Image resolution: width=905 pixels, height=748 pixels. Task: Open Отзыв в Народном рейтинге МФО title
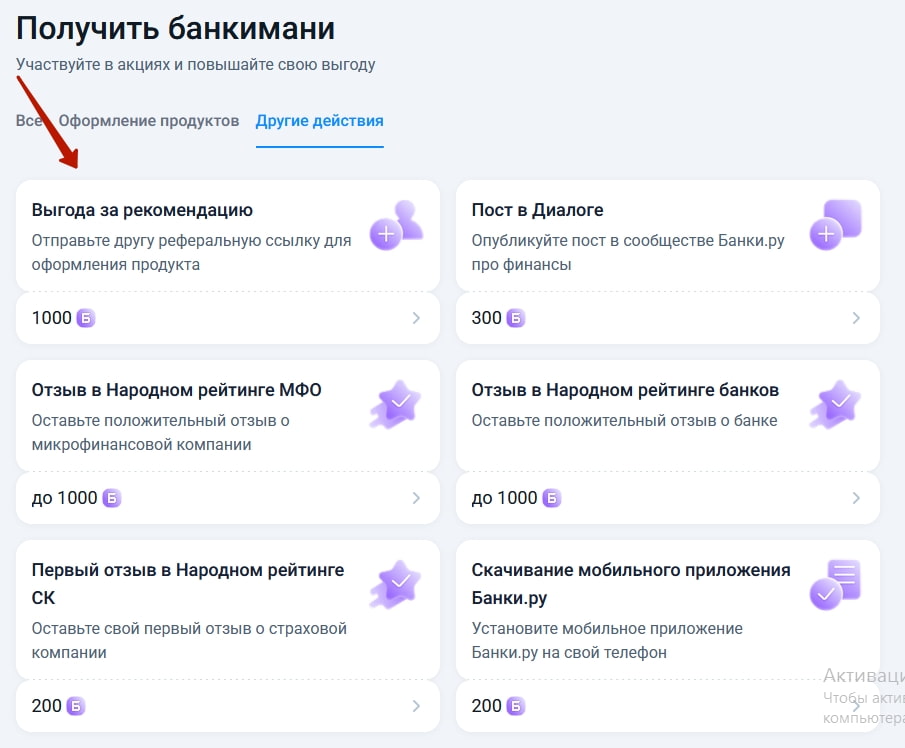(177, 390)
